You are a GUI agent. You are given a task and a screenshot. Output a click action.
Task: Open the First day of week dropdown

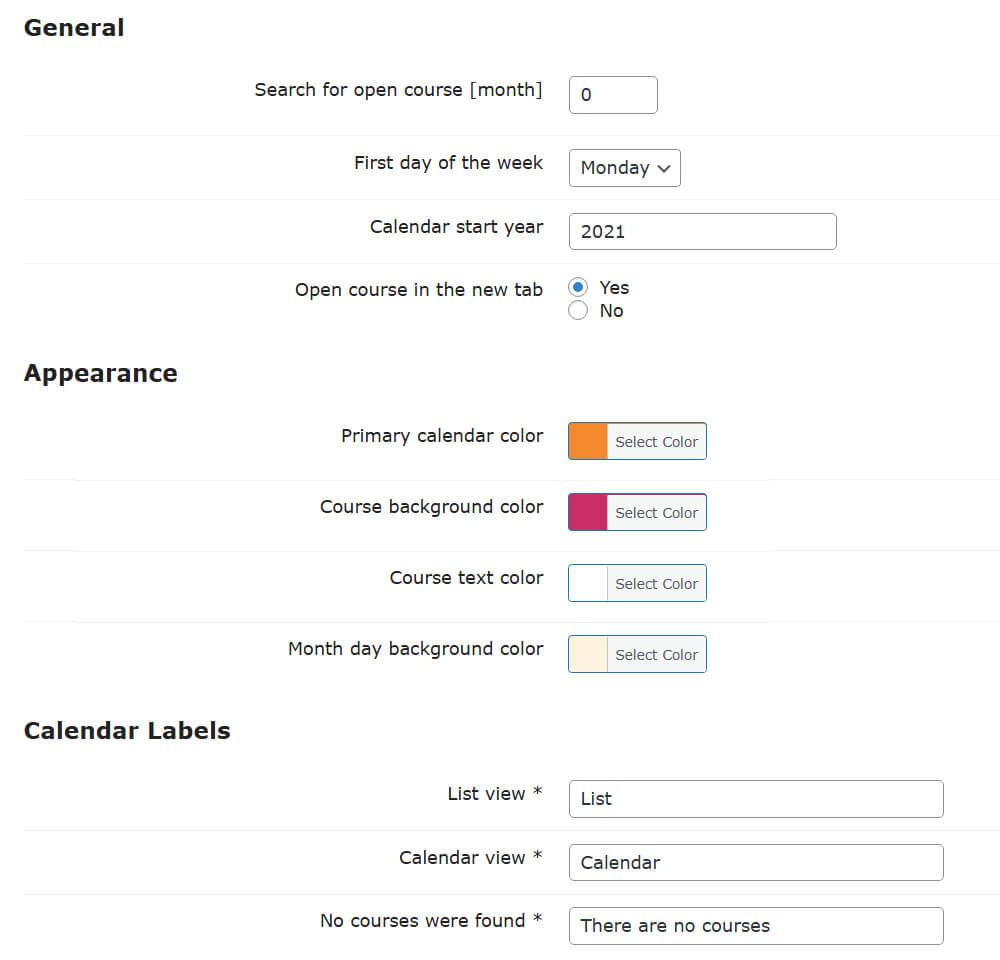click(x=624, y=168)
